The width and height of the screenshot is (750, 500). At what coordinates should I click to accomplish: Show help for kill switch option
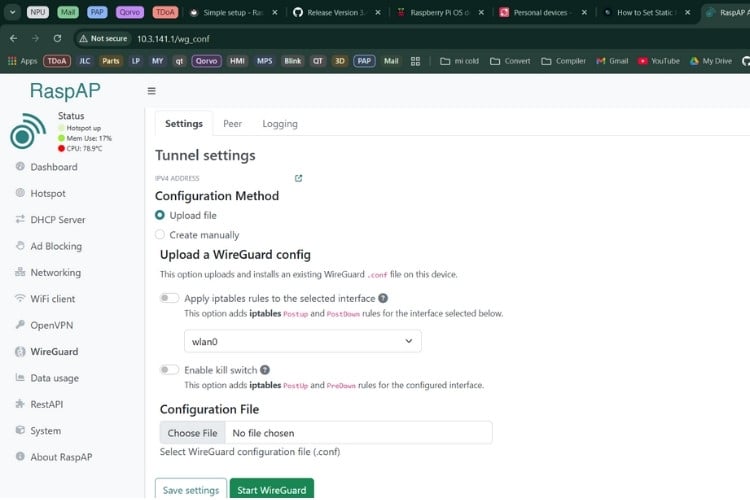tap(265, 370)
